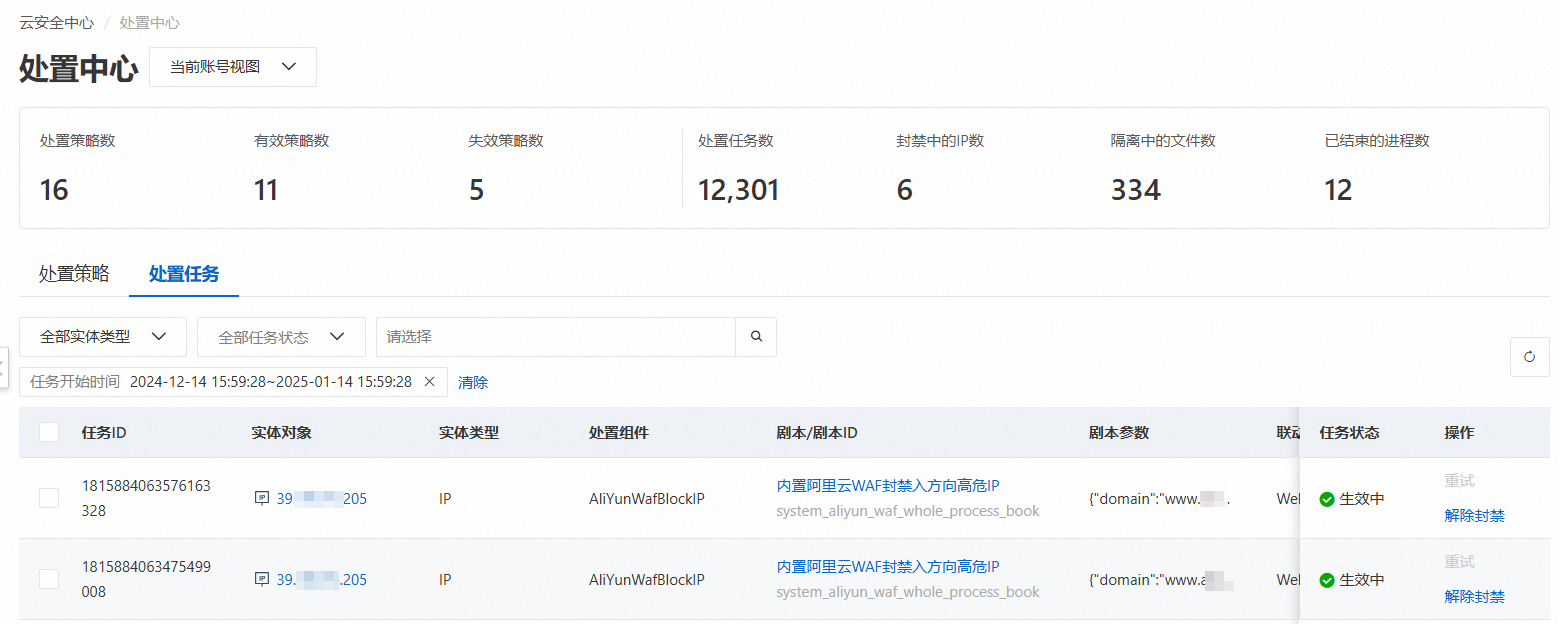Click green status icon in second row

1327,580
